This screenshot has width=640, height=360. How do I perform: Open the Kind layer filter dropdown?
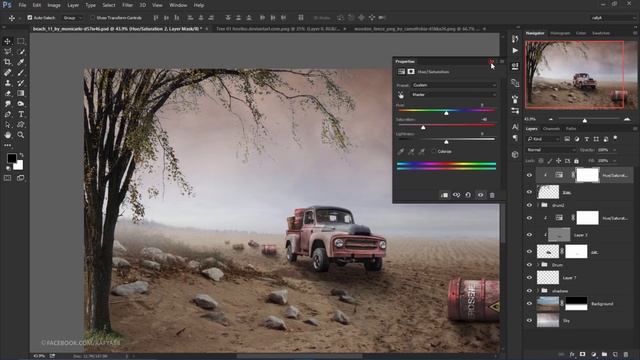(543, 139)
